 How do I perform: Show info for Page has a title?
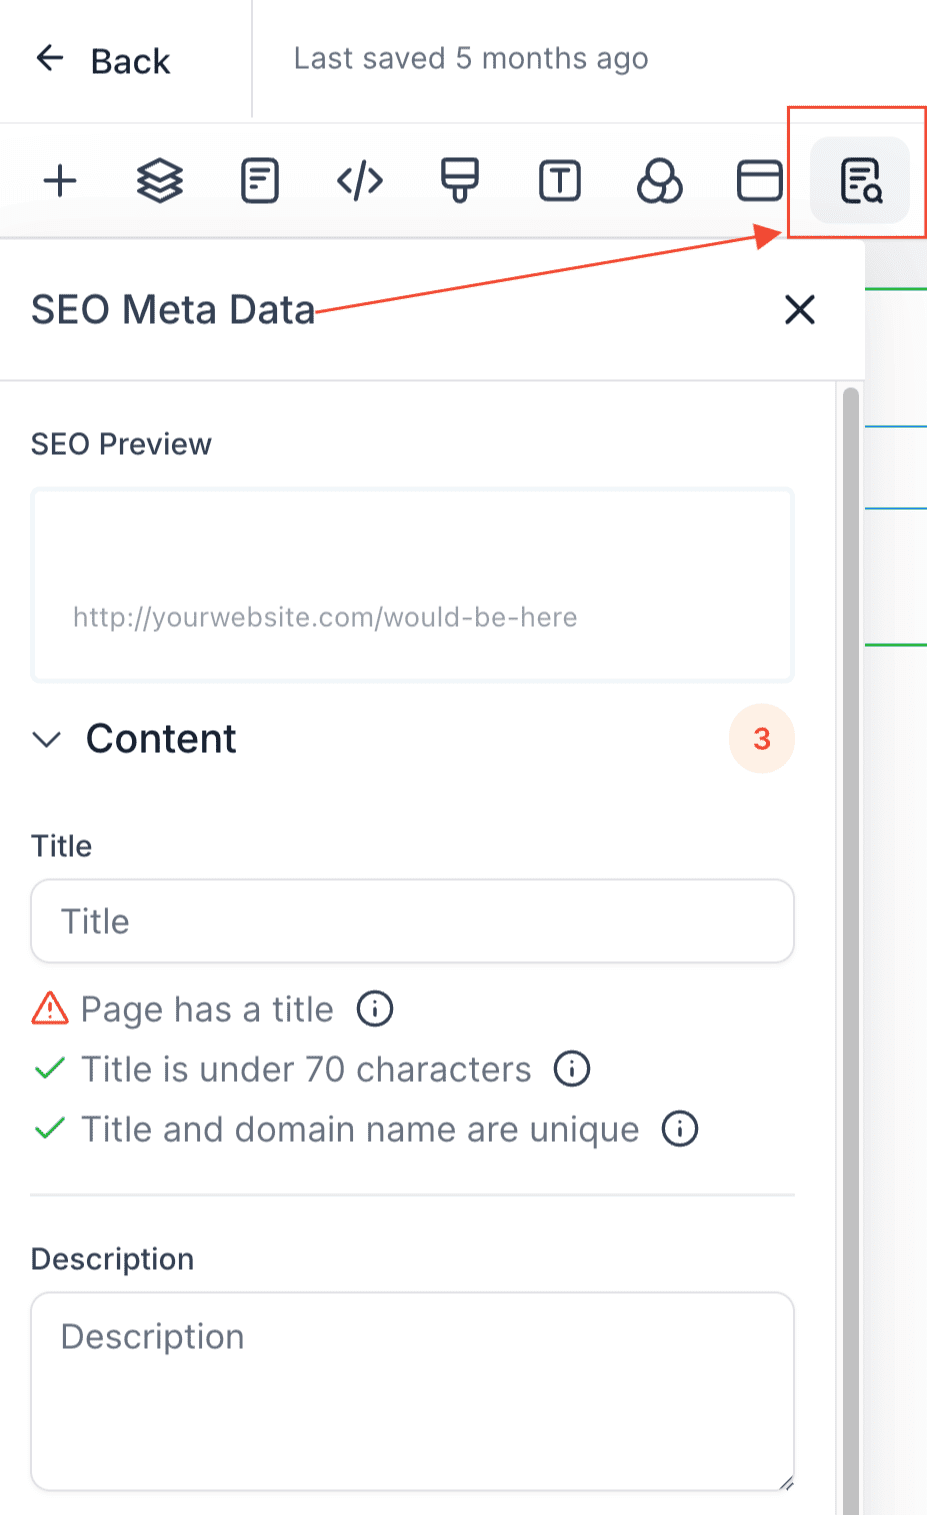click(375, 1008)
